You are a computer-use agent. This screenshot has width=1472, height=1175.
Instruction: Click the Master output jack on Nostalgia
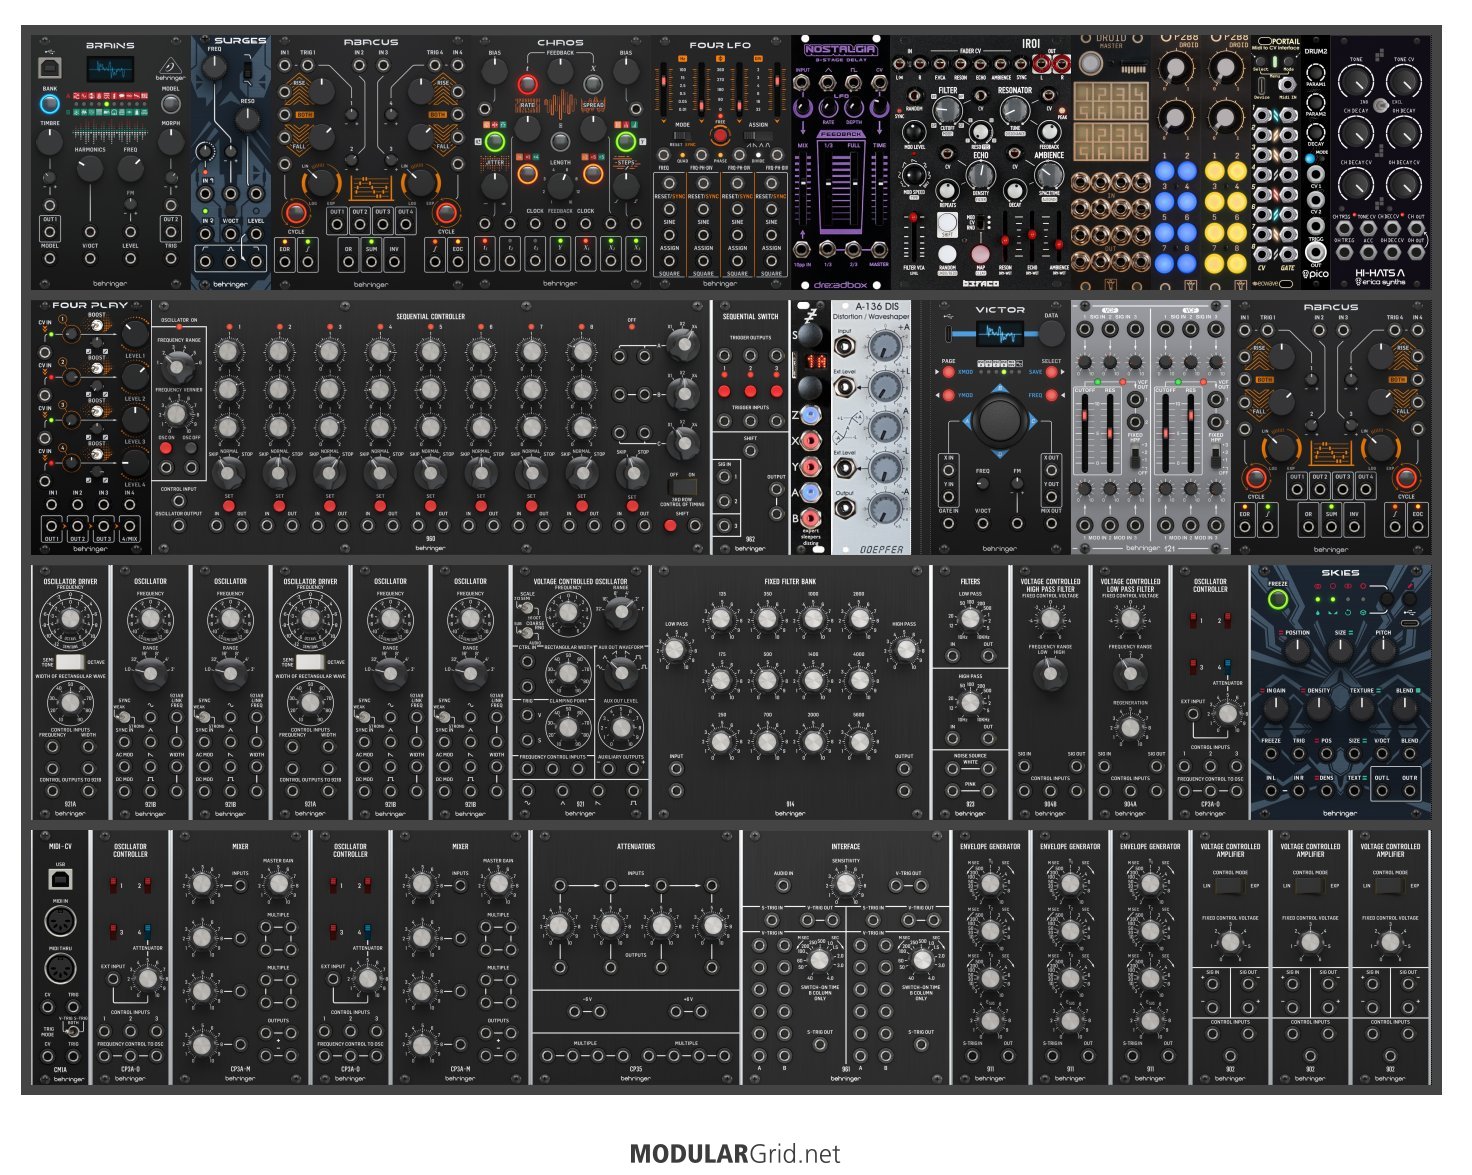point(878,250)
